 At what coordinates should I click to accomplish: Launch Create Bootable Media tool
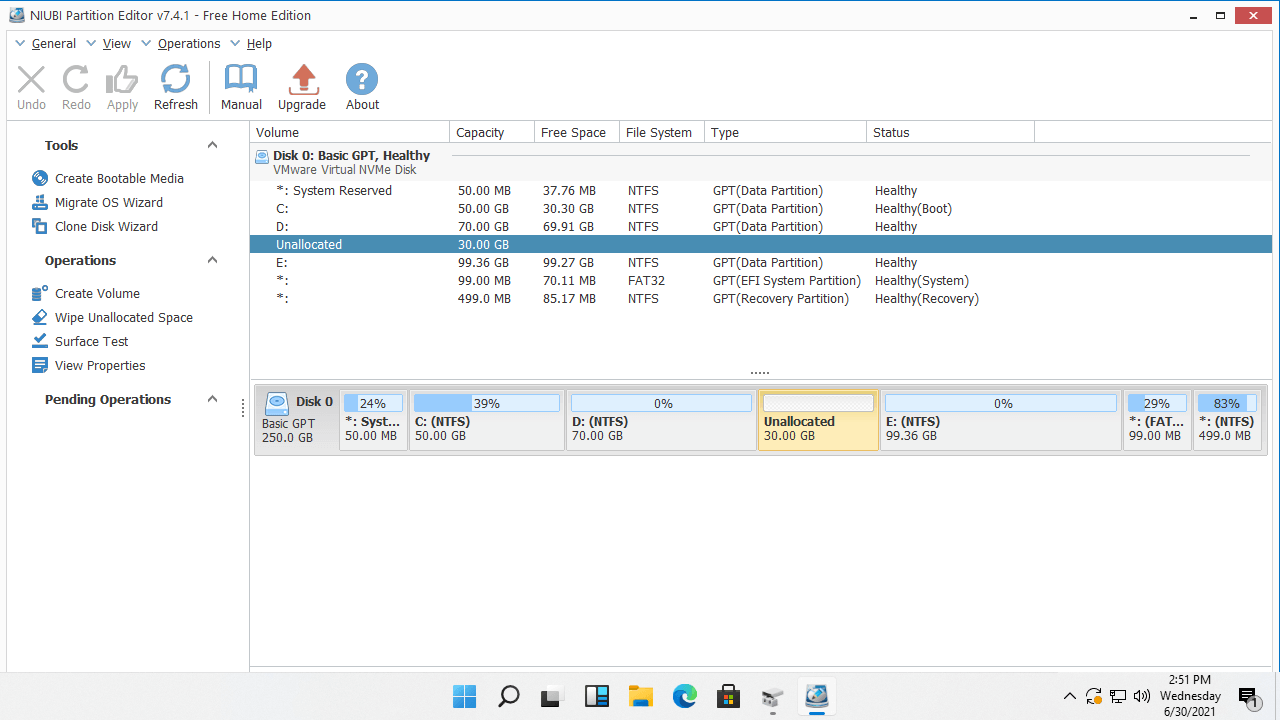118,178
